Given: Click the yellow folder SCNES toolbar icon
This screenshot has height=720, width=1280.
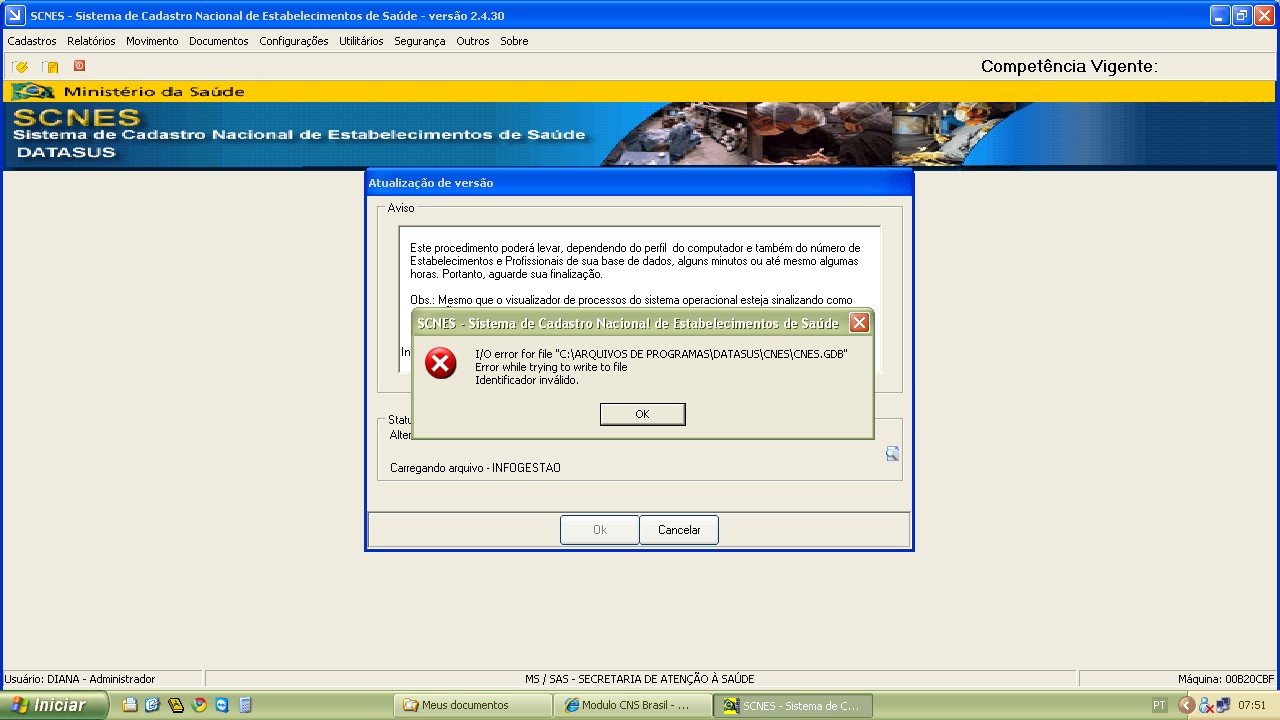Looking at the screenshot, I should pos(50,67).
